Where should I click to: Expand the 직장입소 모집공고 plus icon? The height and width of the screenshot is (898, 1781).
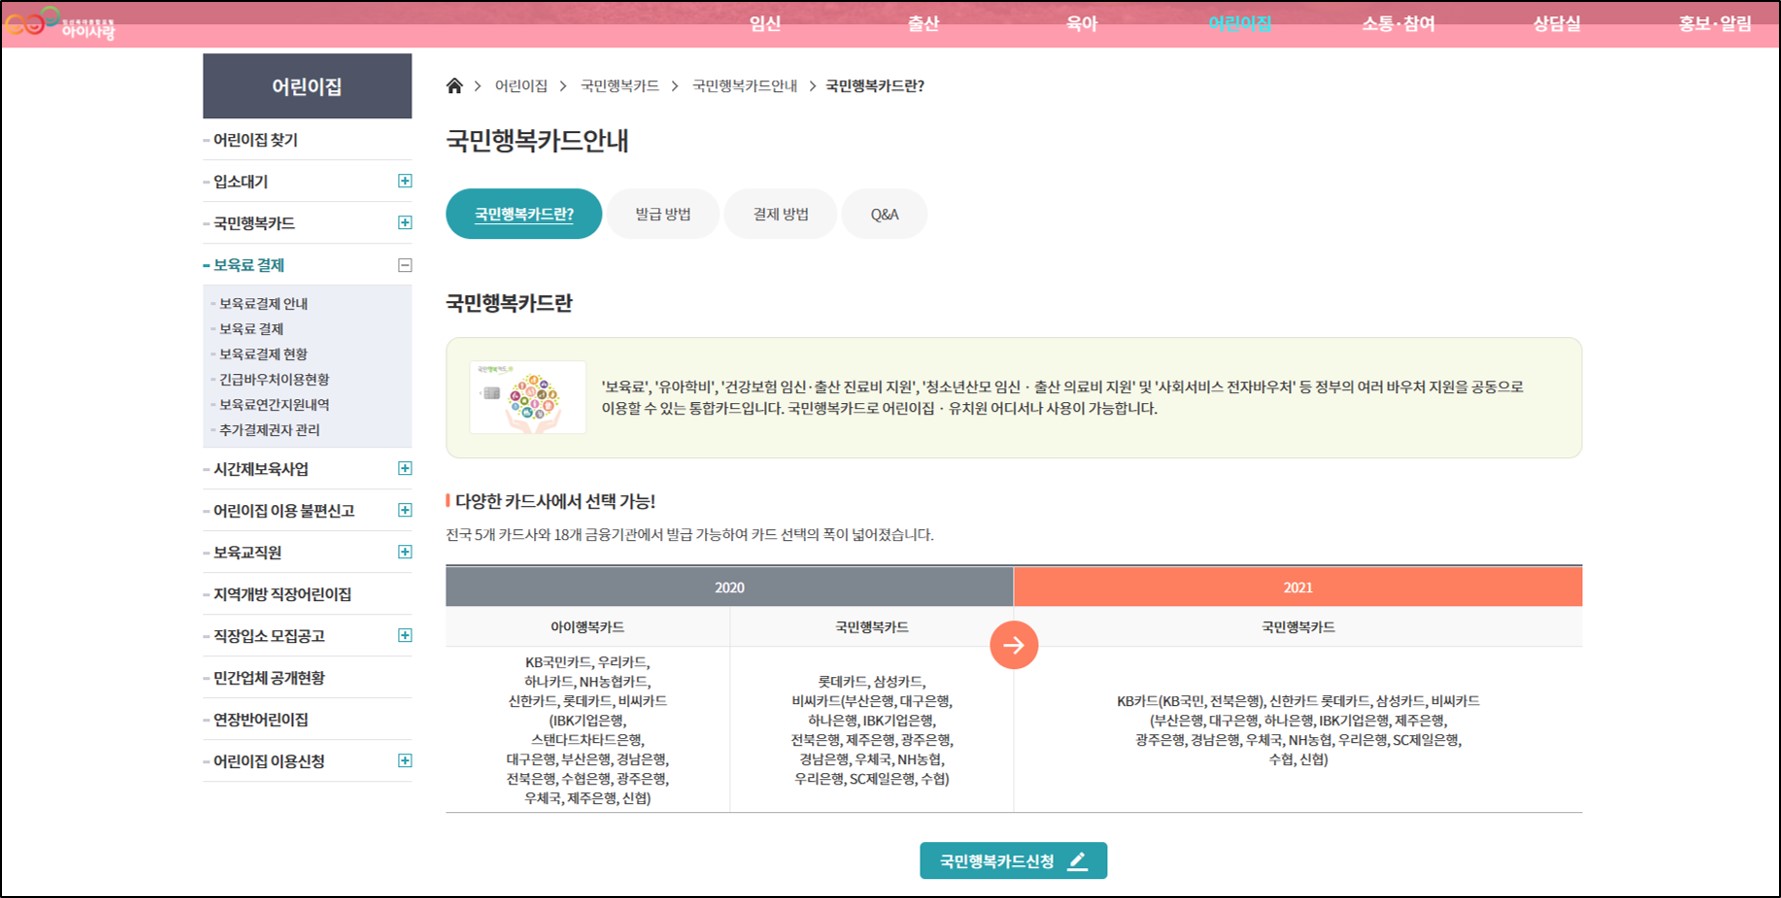[x=405, y=635]
